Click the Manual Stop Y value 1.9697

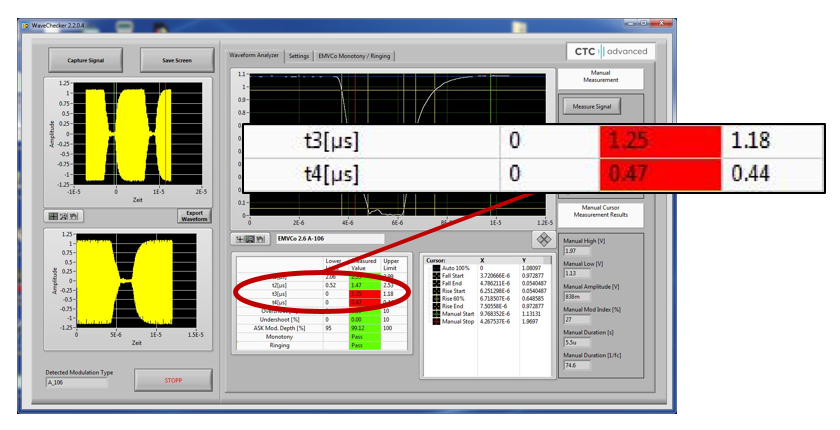coord(530,321)
